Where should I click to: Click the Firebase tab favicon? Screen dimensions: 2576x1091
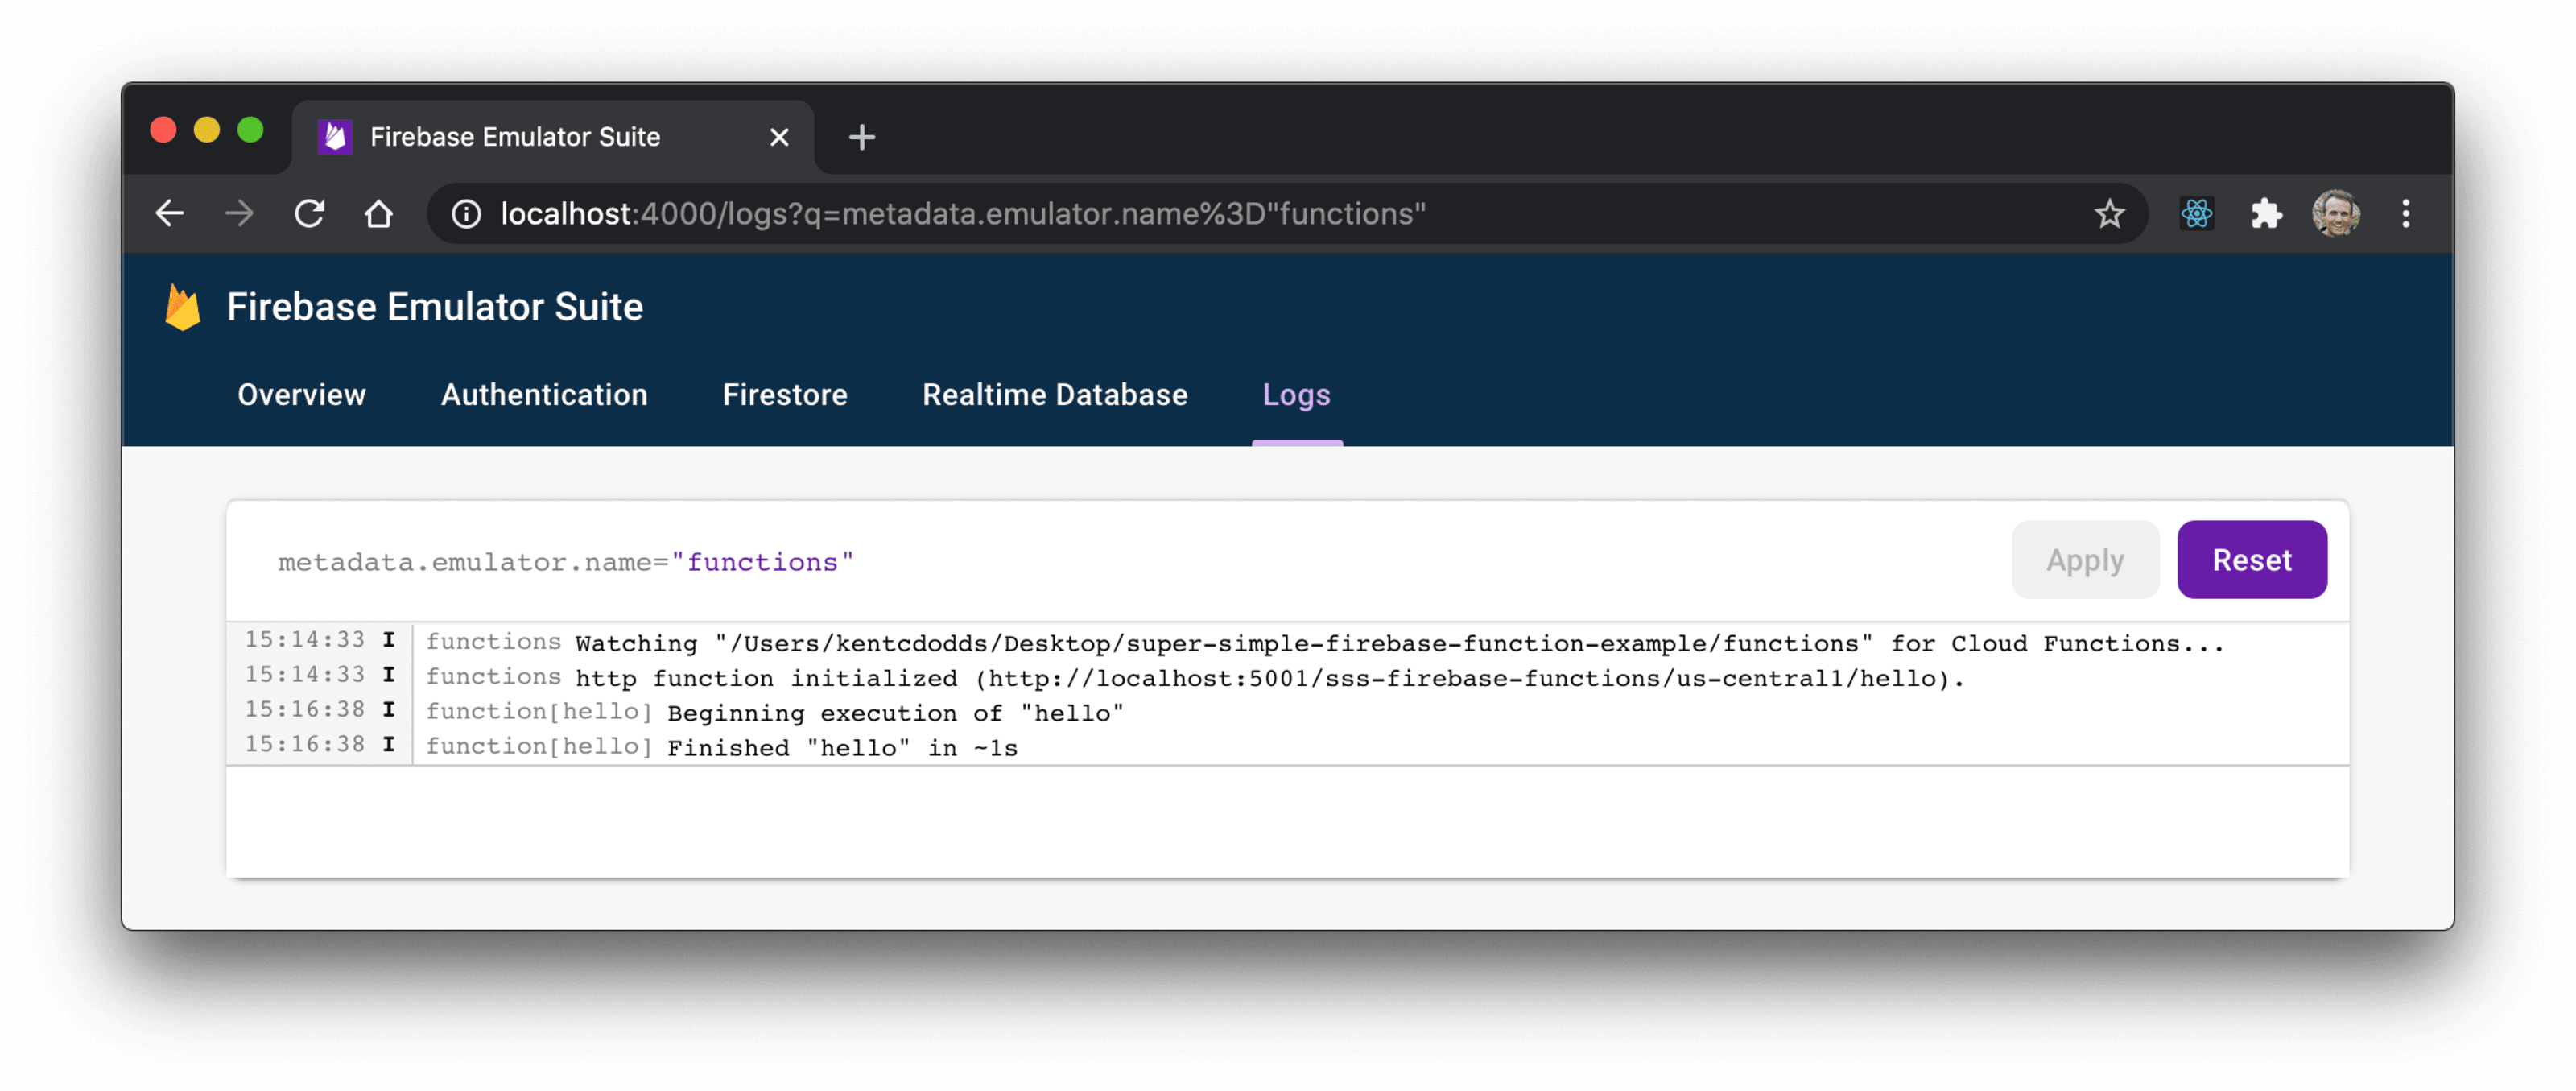click(x=335, y=137)
